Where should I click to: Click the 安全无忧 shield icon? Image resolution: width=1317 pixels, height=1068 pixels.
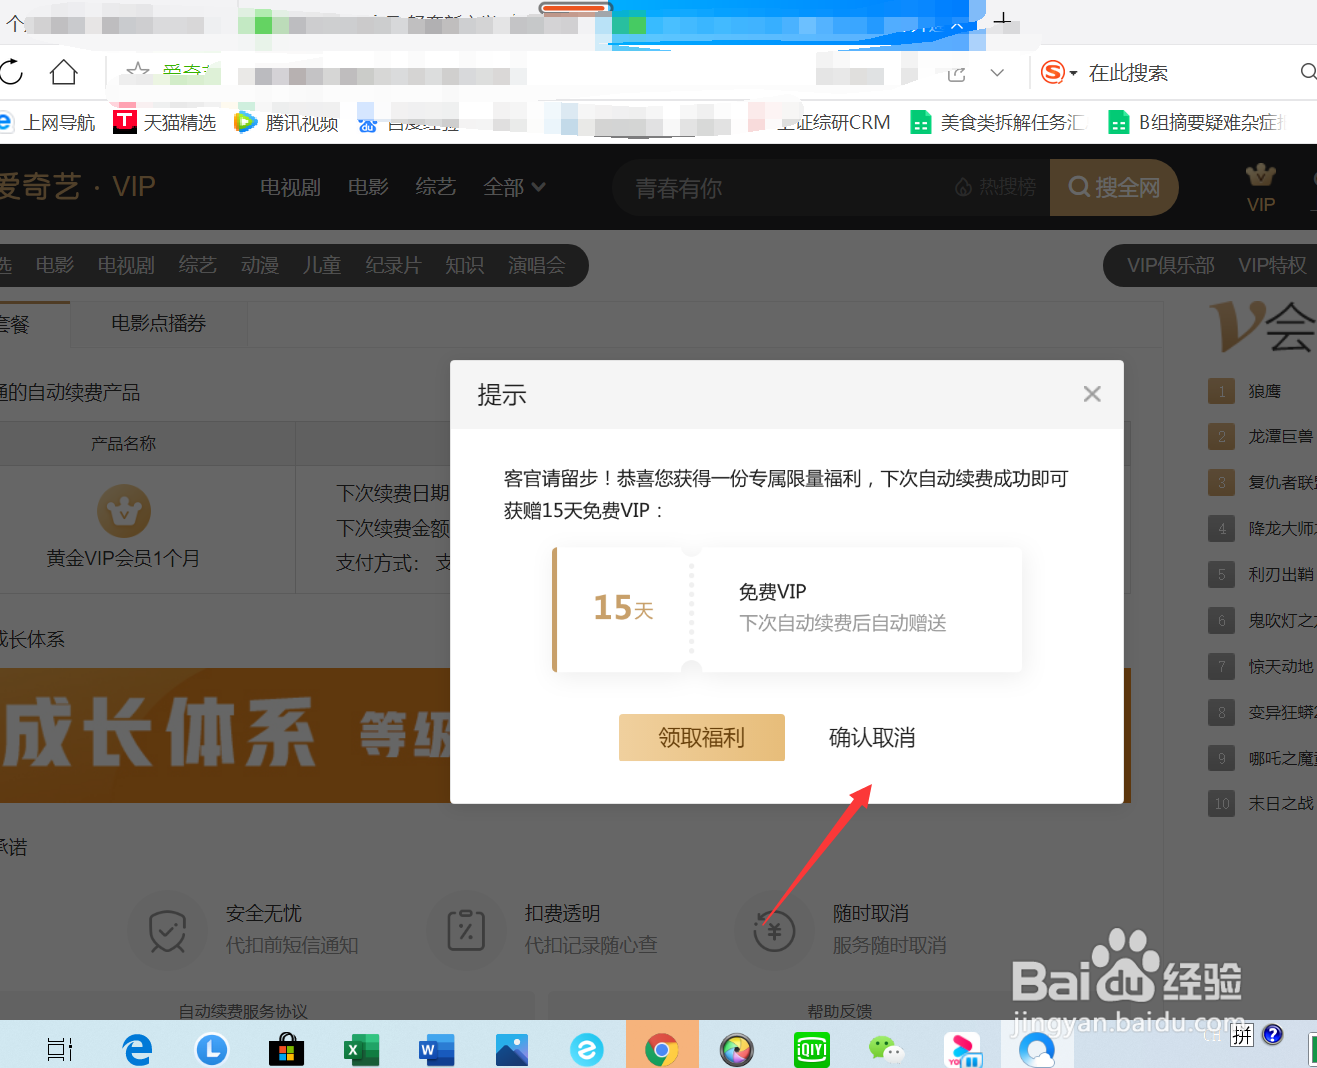(167, 931)
